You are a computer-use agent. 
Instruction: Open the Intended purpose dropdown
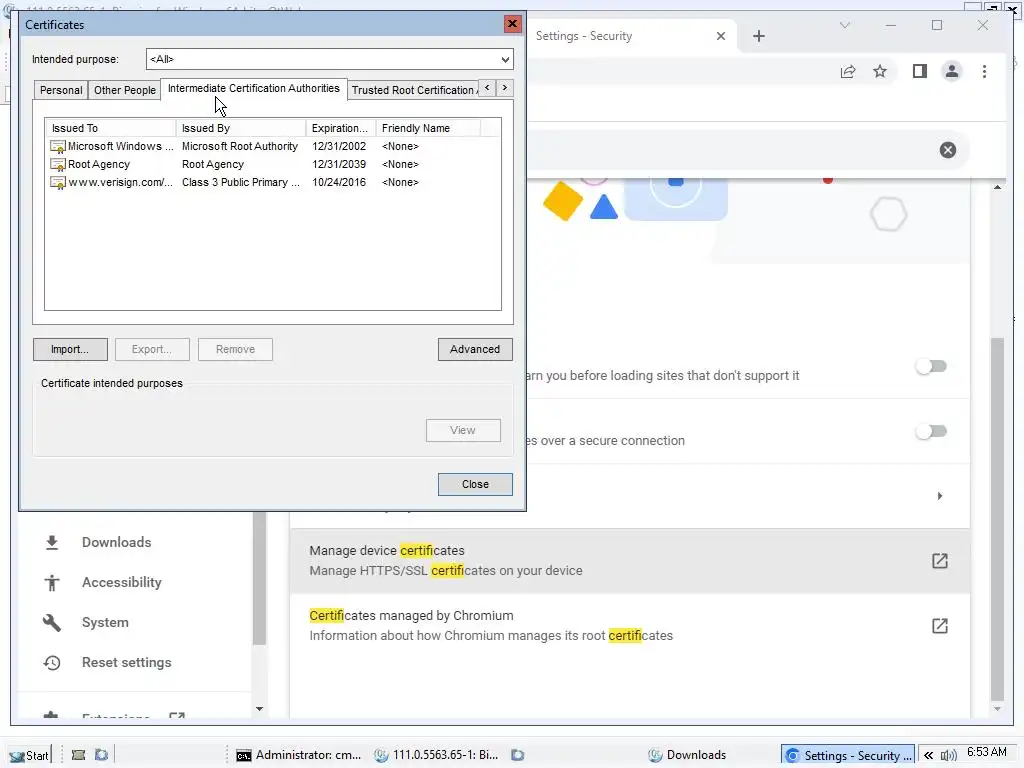click(x=330, y=59)
